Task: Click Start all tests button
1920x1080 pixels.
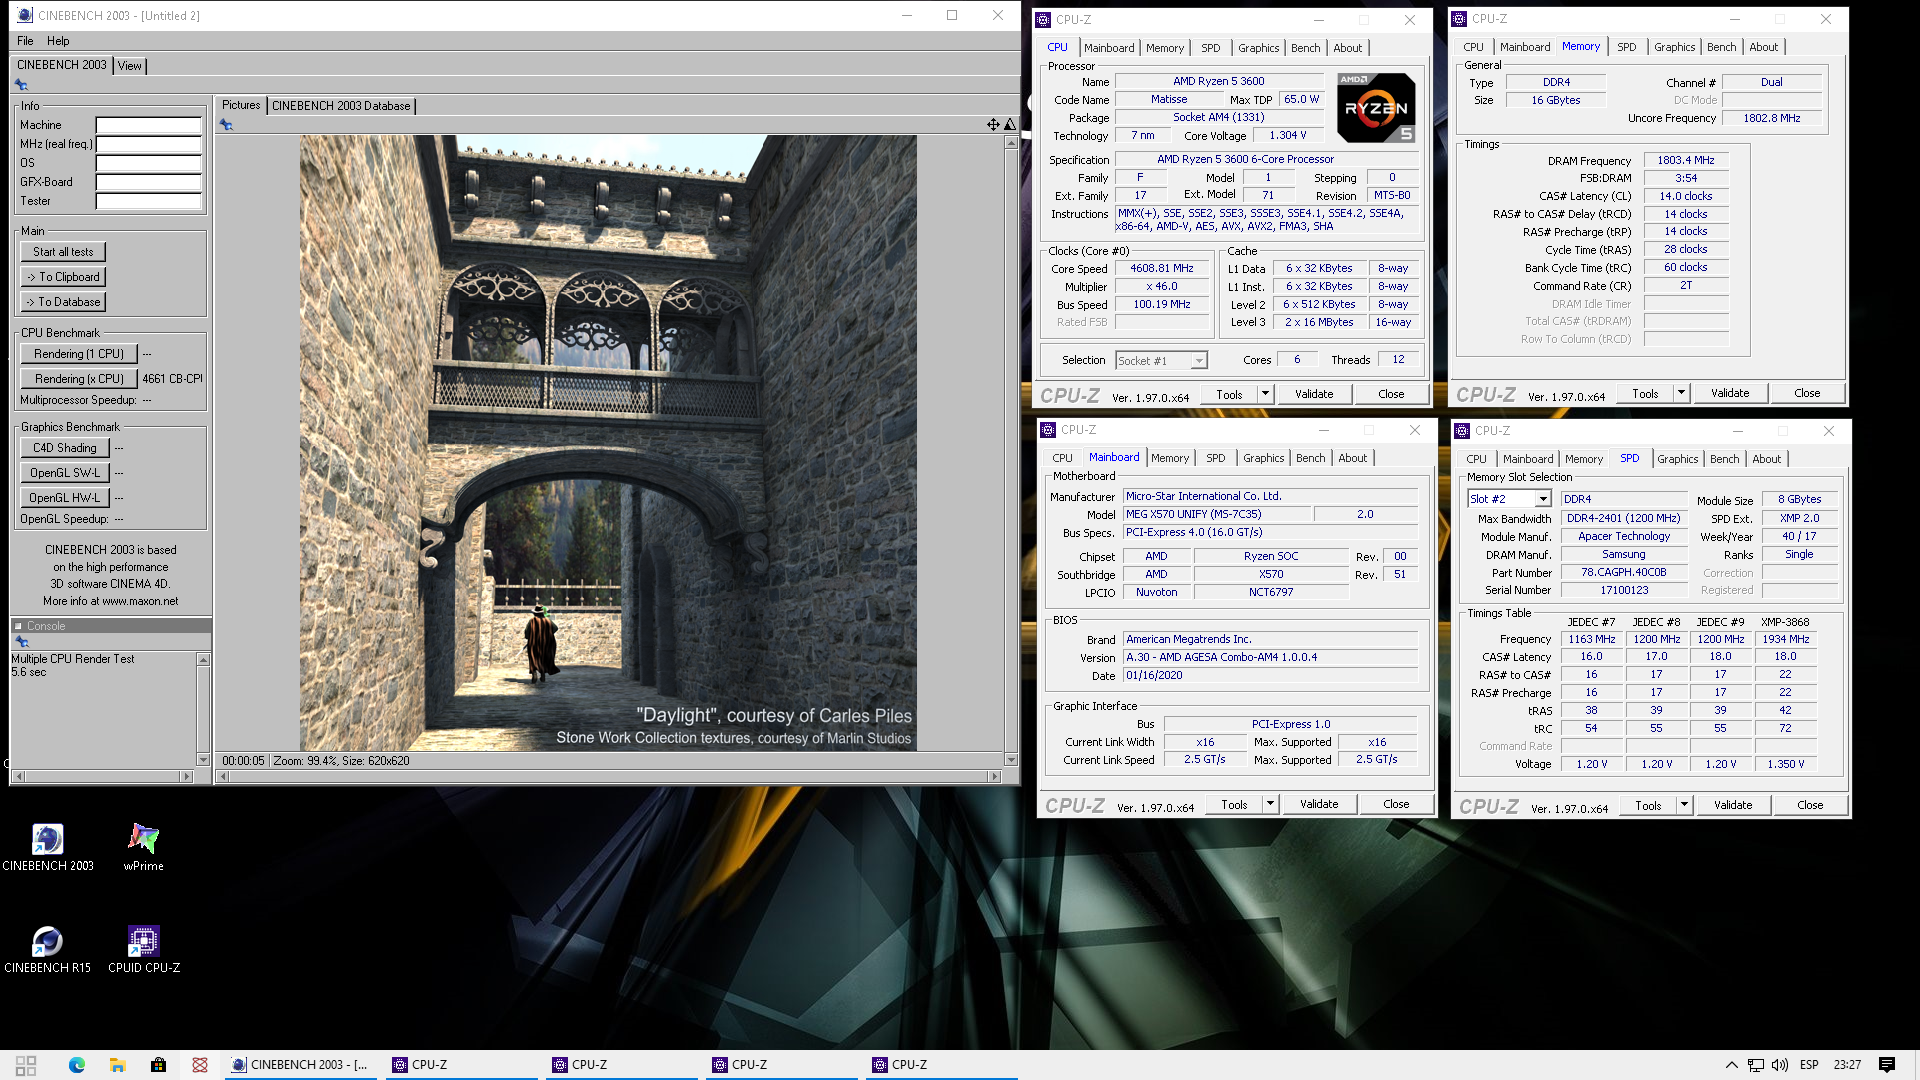Action: coord(63,252)
